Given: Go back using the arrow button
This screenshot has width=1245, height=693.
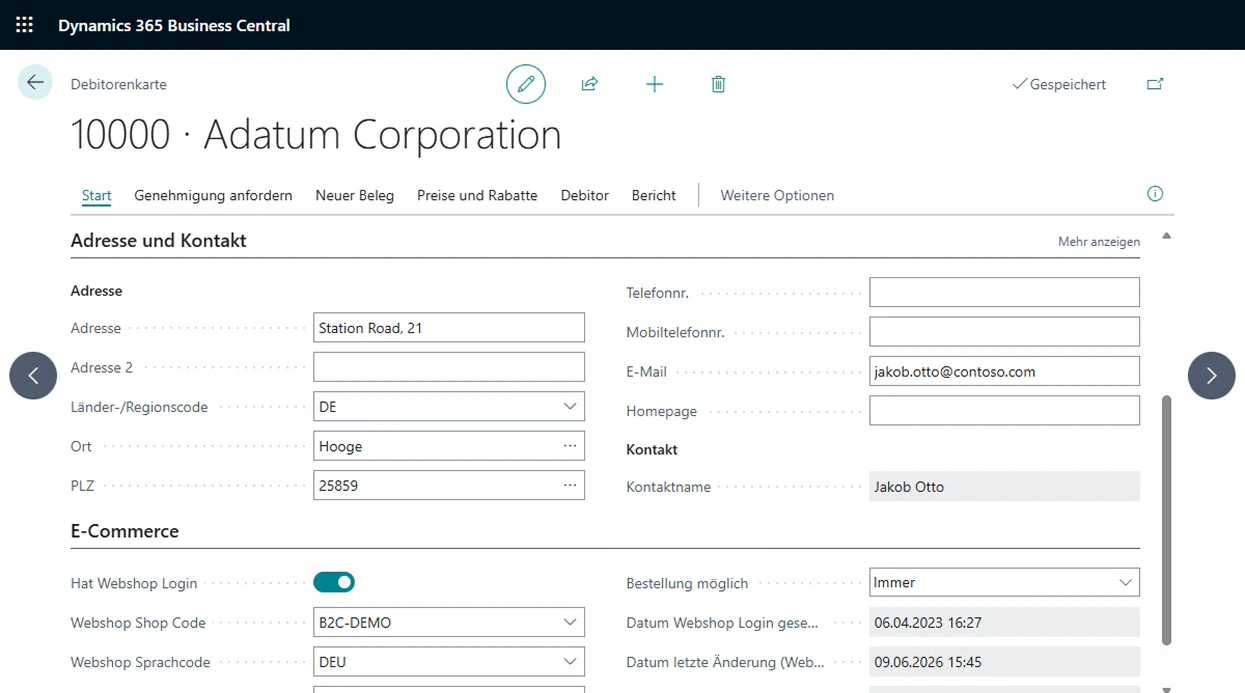Looking at the screenshot, I should pyautogui.click(x=35, y=83).
